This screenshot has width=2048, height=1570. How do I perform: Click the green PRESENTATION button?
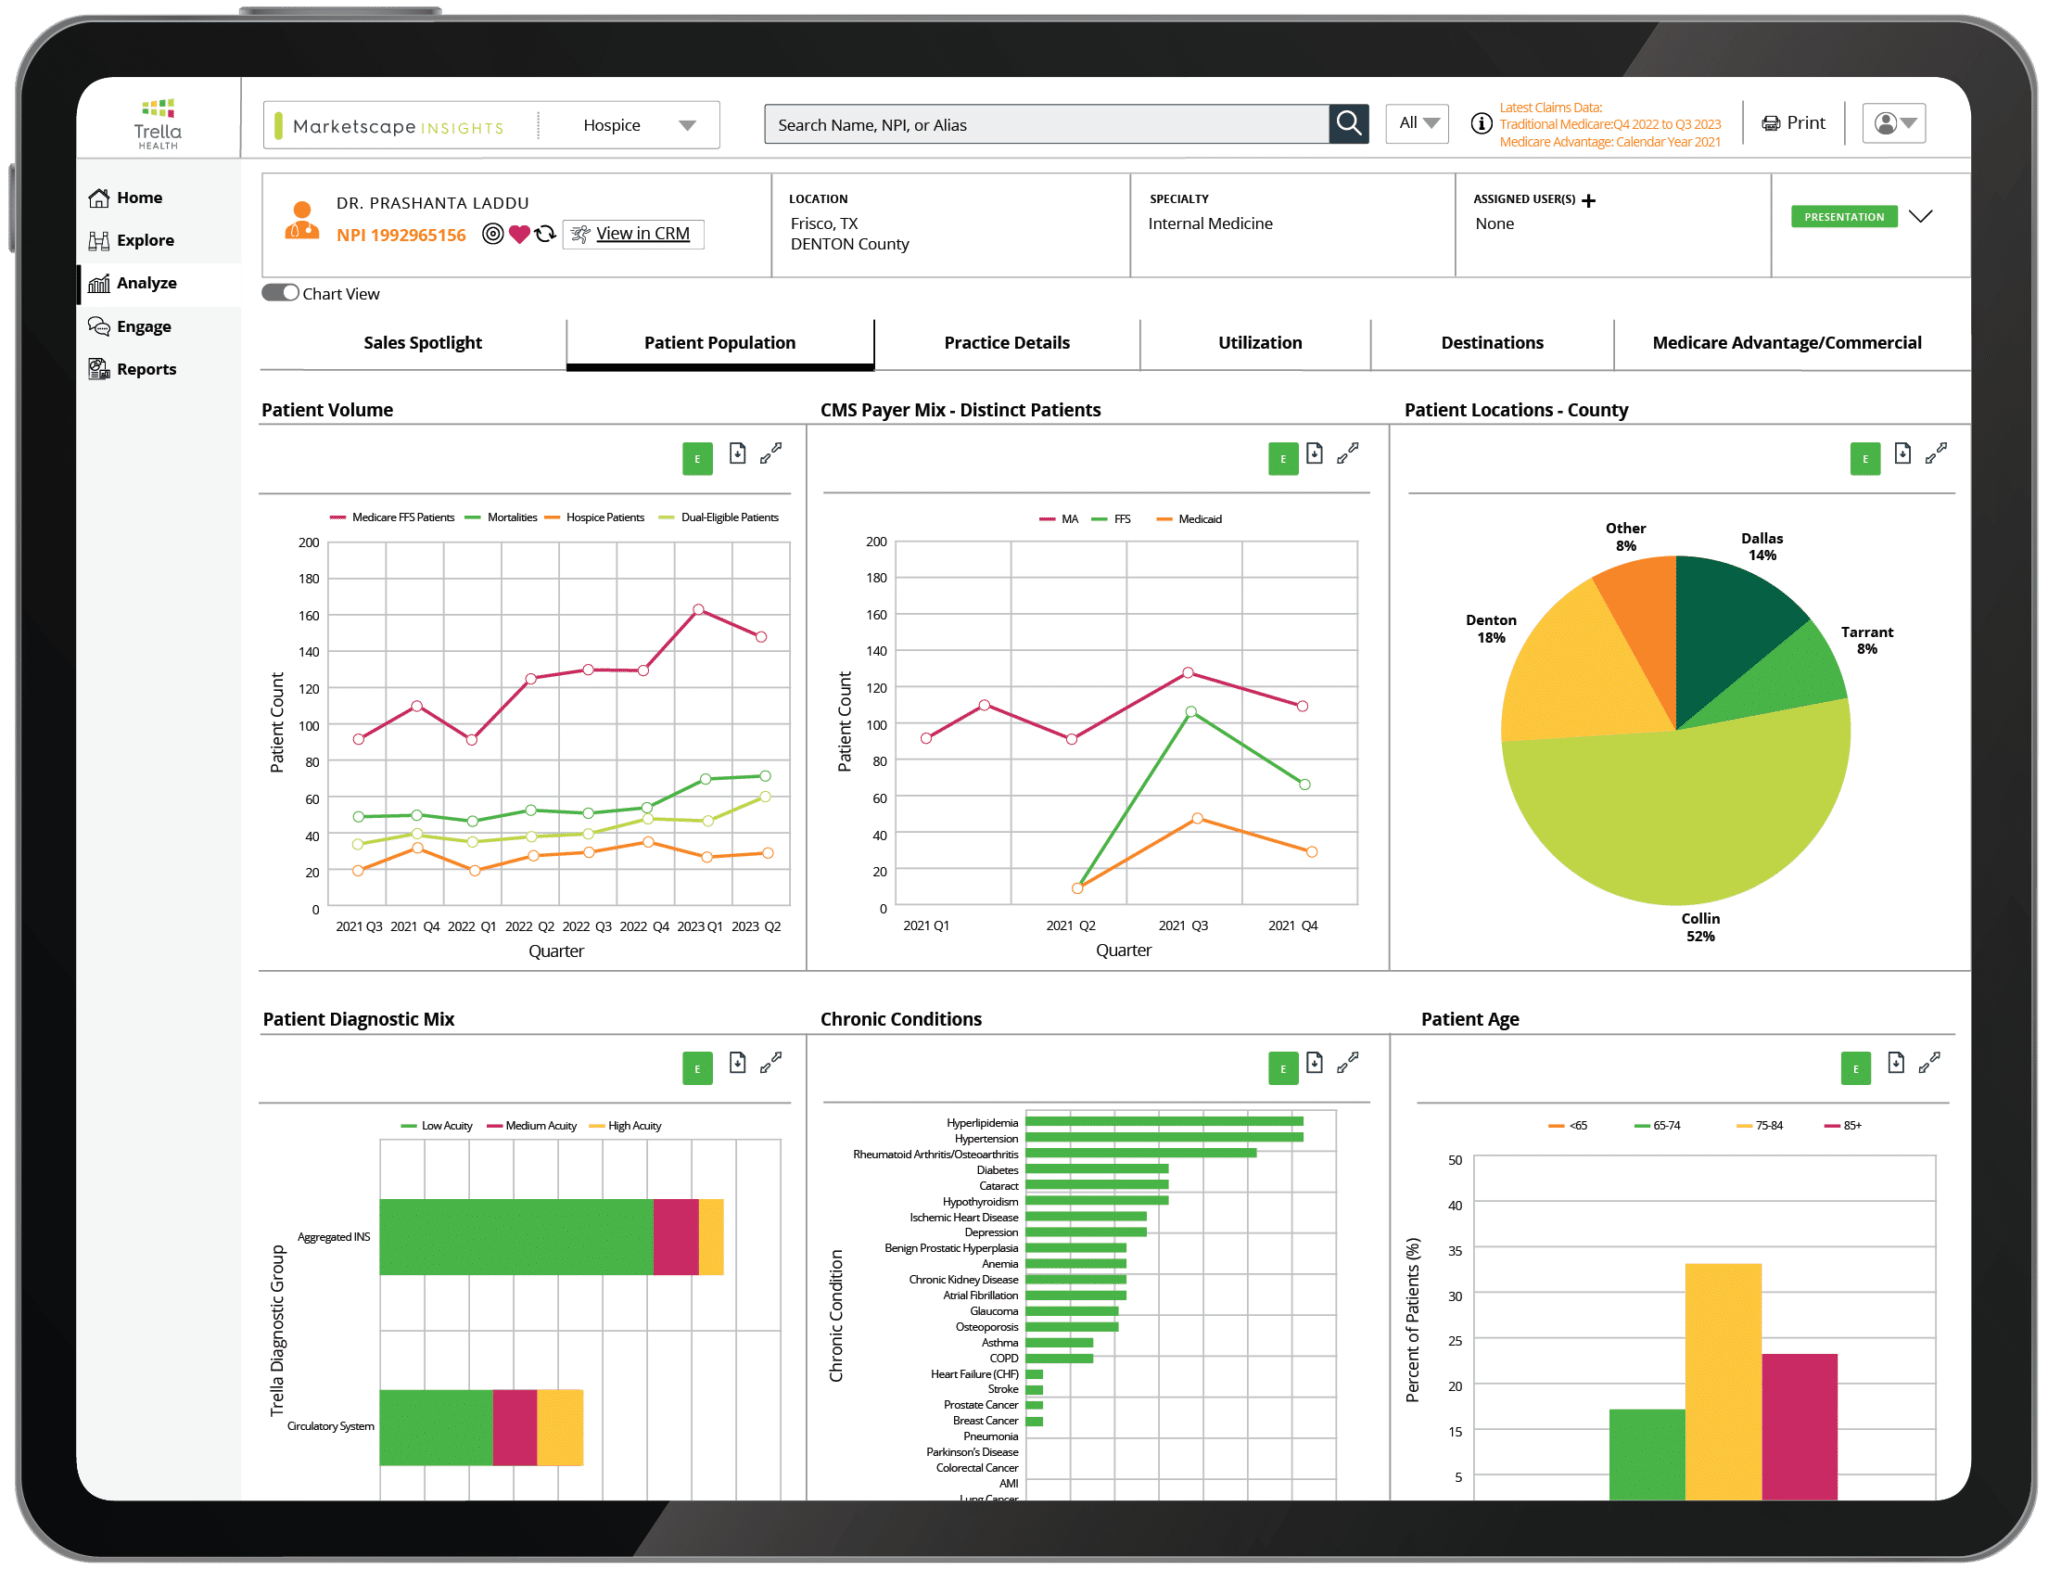1843,216
